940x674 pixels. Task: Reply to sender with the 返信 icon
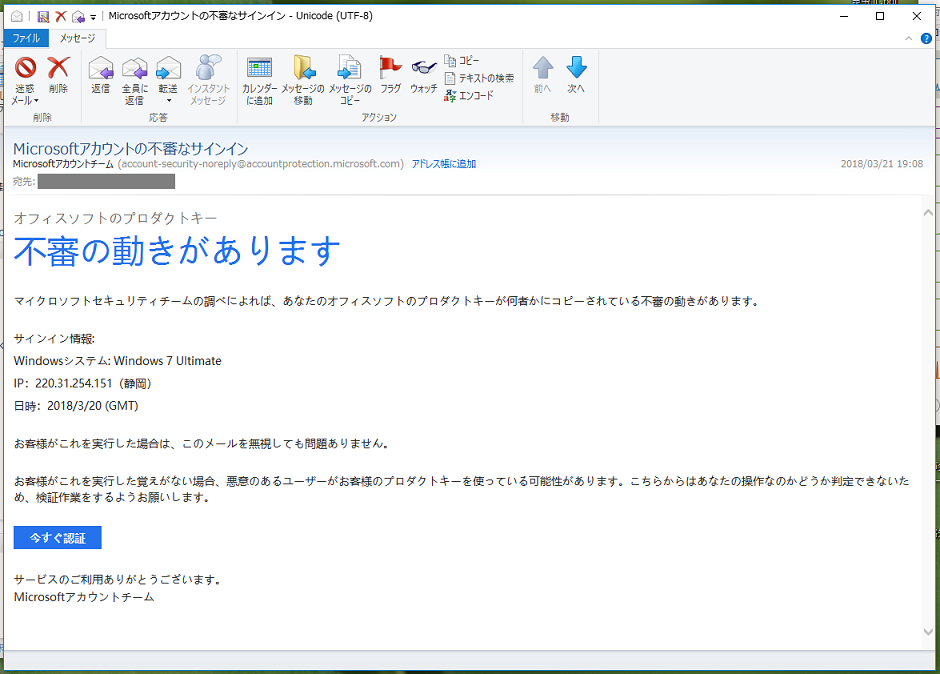[101, 76]
